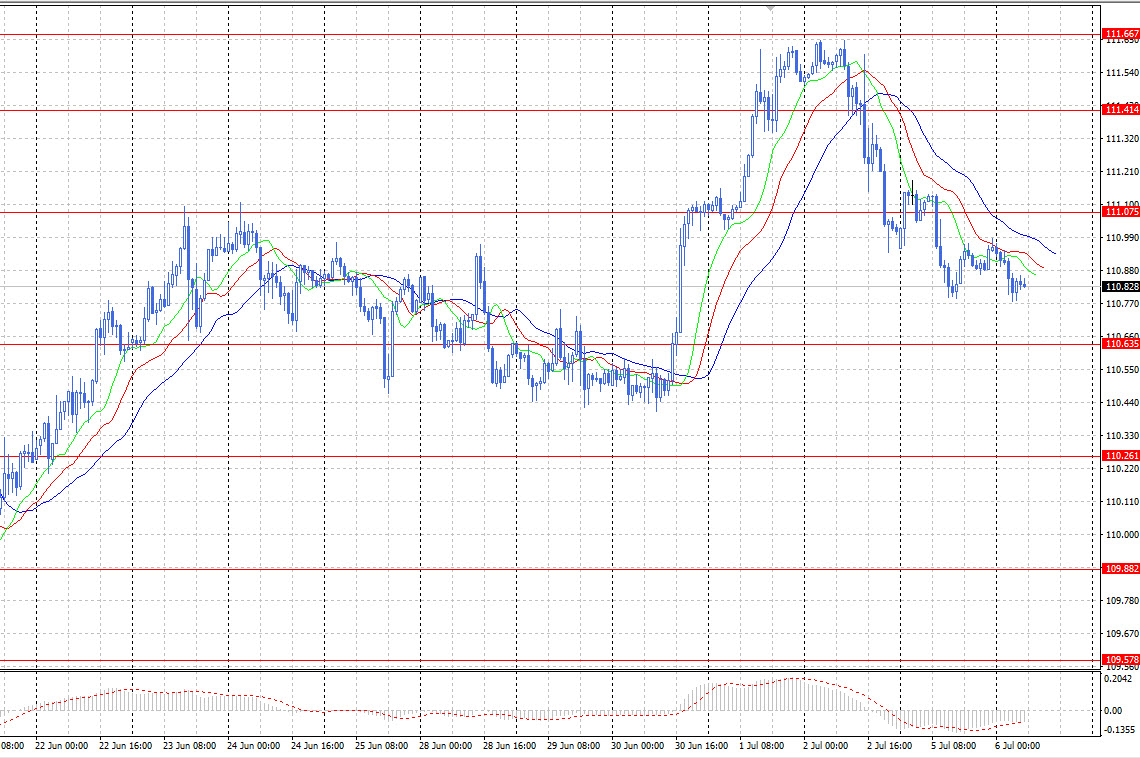Click the 29 Jun 08:00 time label
Viewport: 1140px width, 758px height.
pyautogui.click(x=574, y=746)
